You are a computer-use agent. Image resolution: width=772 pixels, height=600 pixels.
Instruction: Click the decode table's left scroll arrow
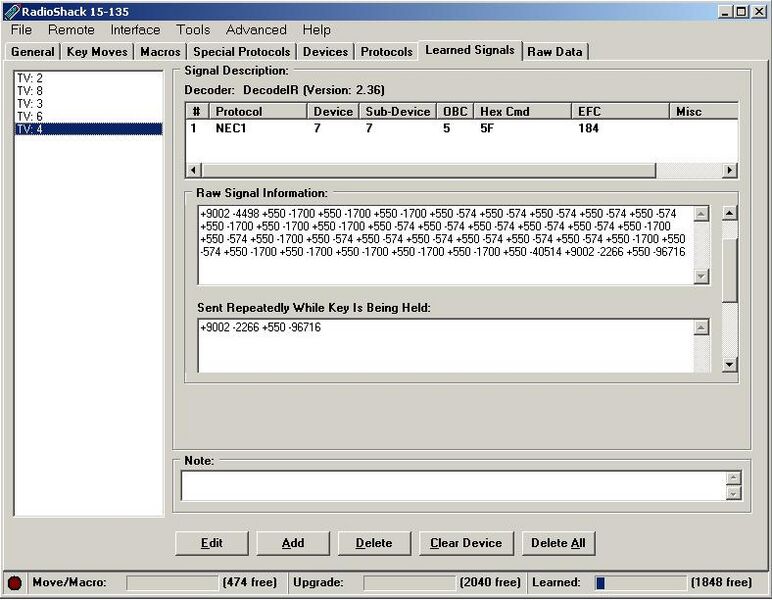tap(193, 170)
